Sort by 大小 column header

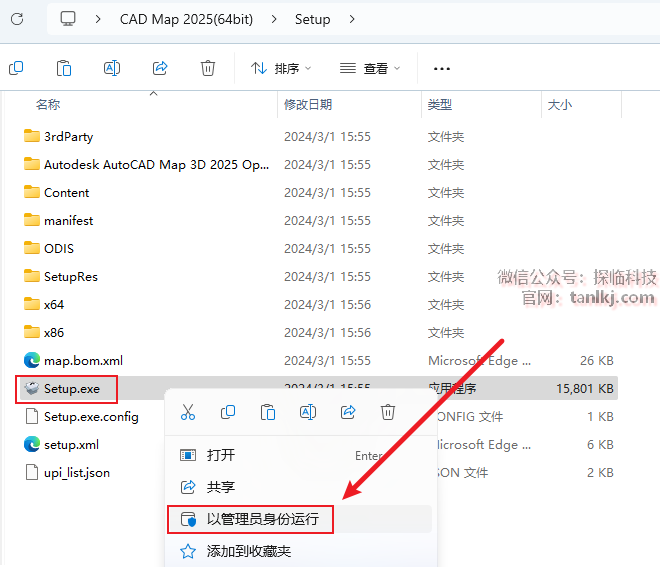(x=559, y=104)
